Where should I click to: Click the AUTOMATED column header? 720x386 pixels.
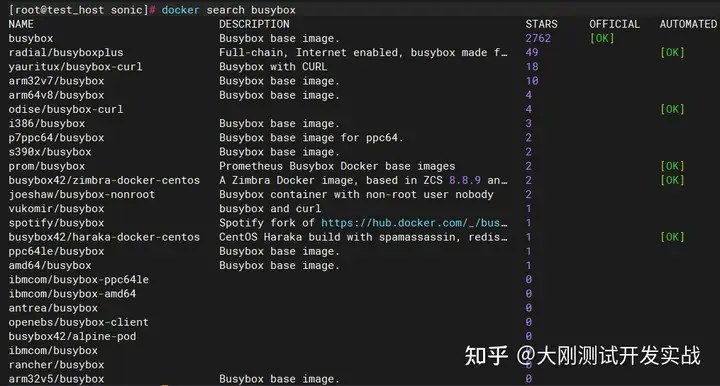(688, 24)
